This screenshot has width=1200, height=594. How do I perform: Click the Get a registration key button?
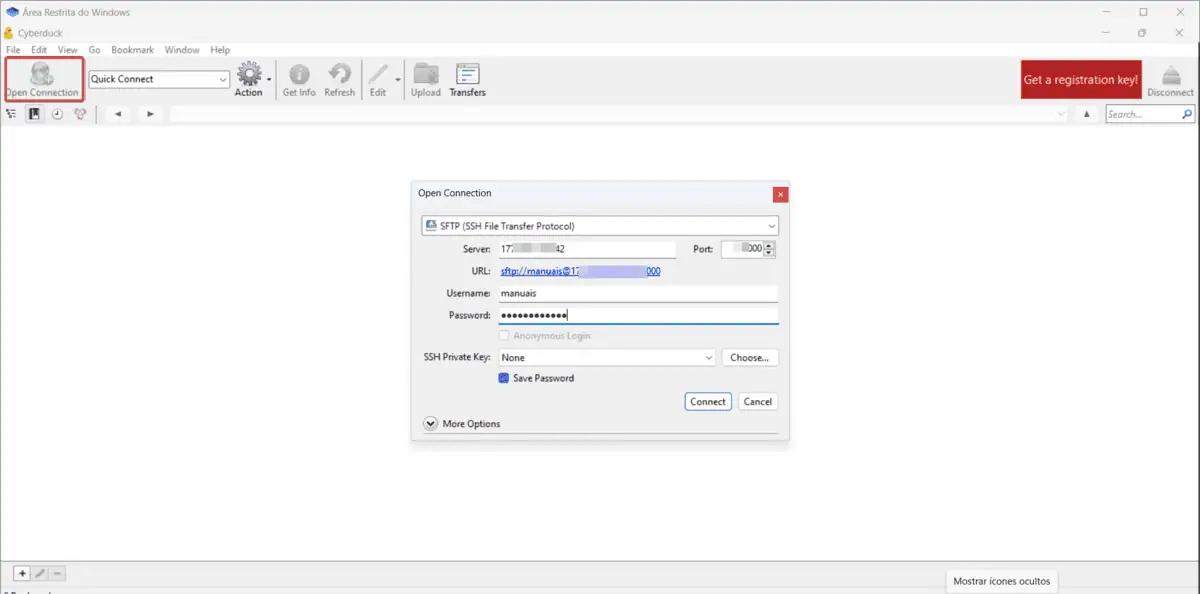1080,80
